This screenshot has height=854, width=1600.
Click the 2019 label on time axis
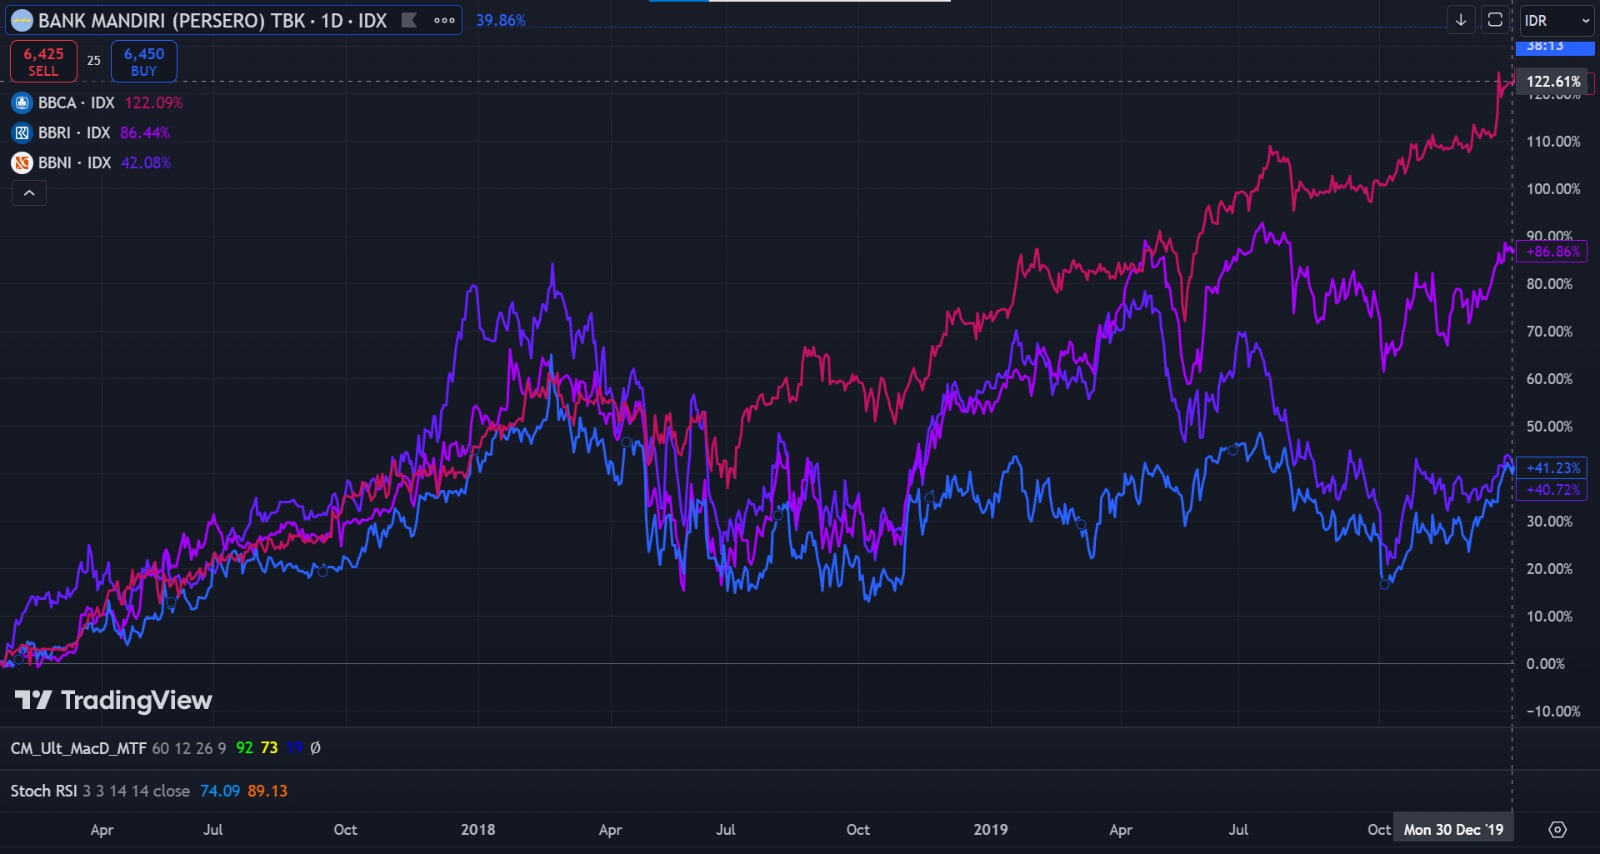(990, 829)
